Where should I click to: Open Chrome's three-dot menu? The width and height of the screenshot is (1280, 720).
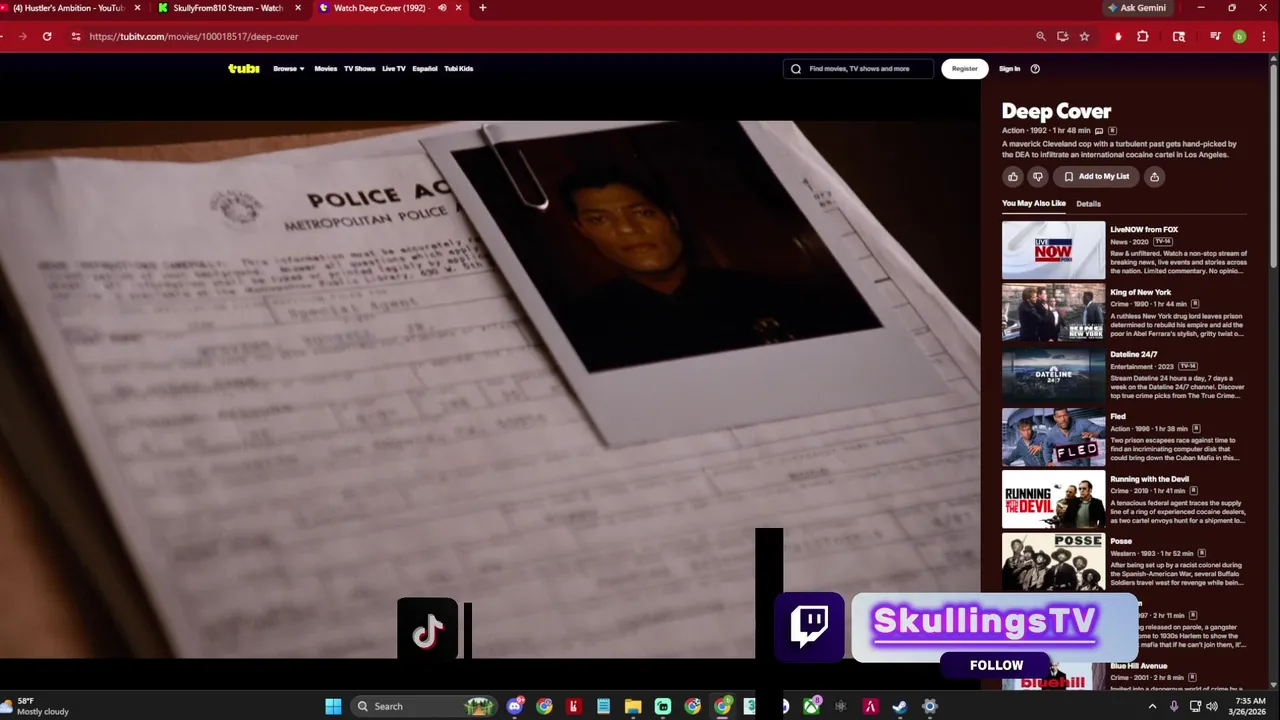click(1263, 36)
